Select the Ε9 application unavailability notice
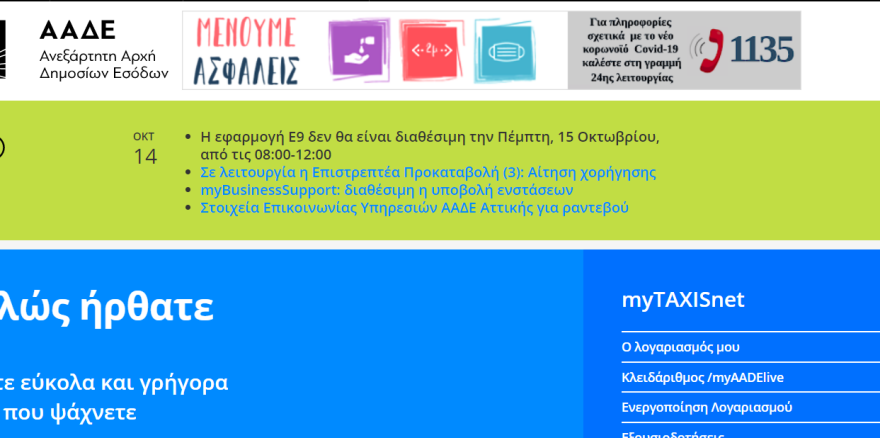 [430, 146]
